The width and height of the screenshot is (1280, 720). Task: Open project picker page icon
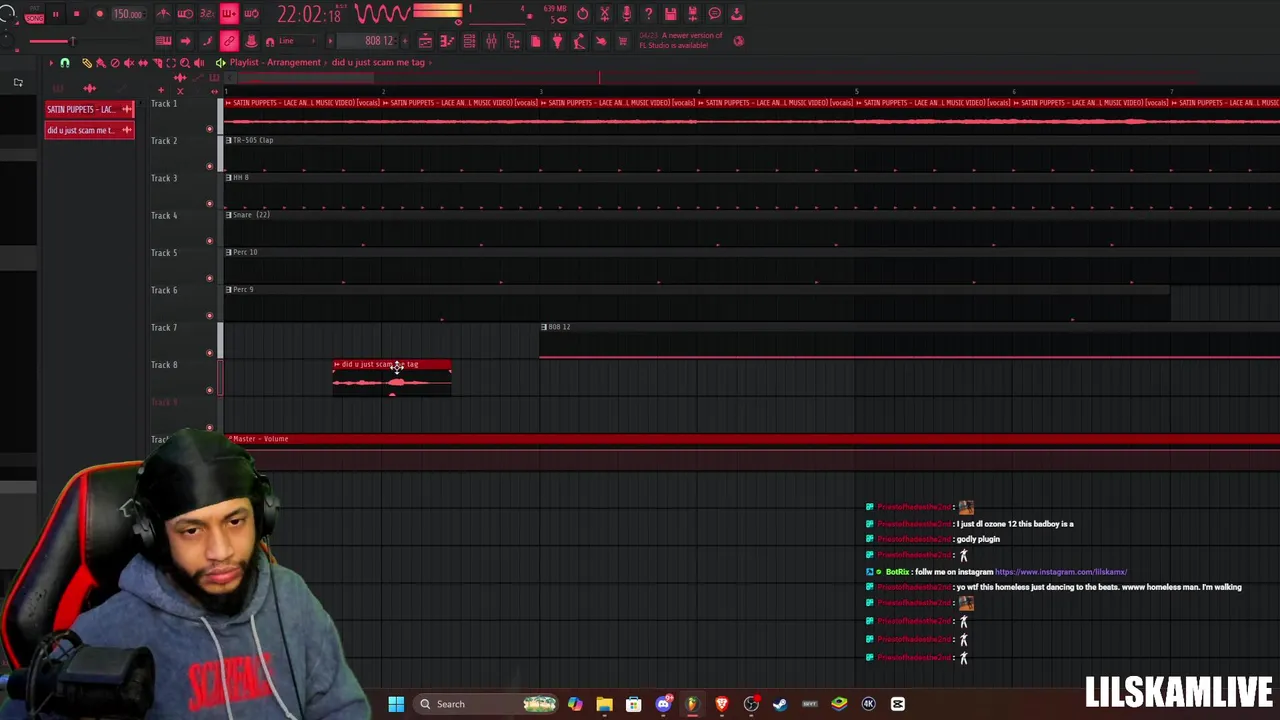coord(535,41)
